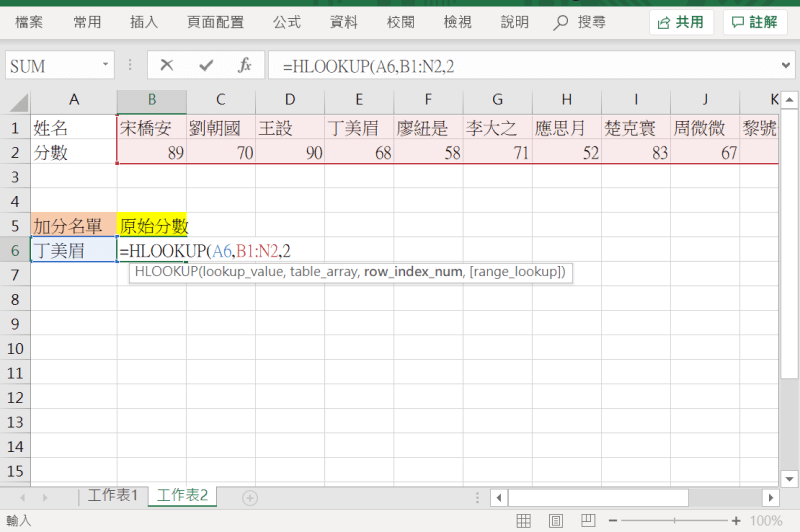
Task: Click the 共用 share button
Action: (680, 22)
